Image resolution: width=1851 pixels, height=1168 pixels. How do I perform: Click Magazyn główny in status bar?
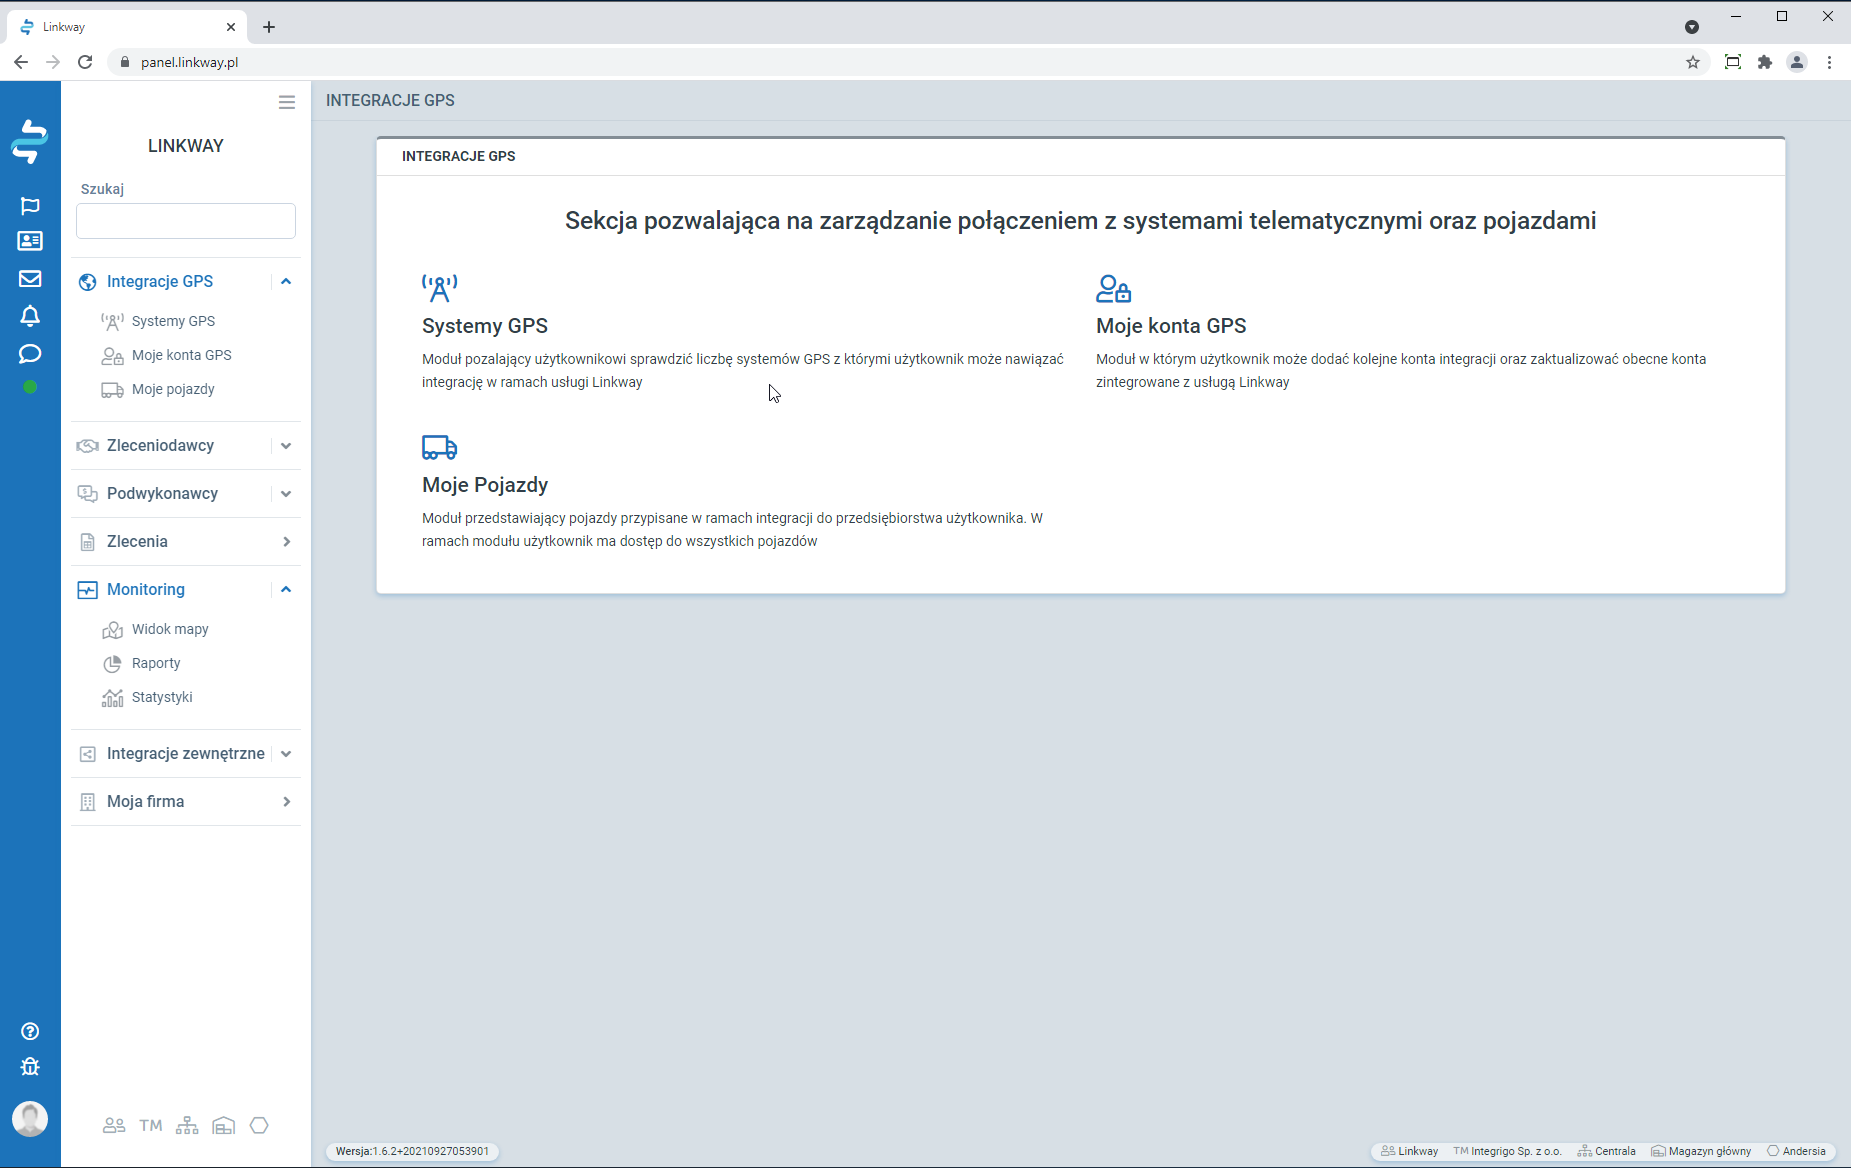coord(1701,1151)
